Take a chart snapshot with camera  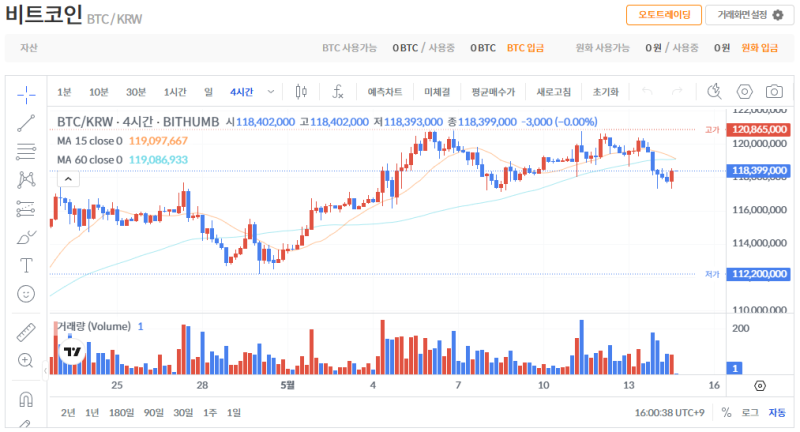pos(774,92)
